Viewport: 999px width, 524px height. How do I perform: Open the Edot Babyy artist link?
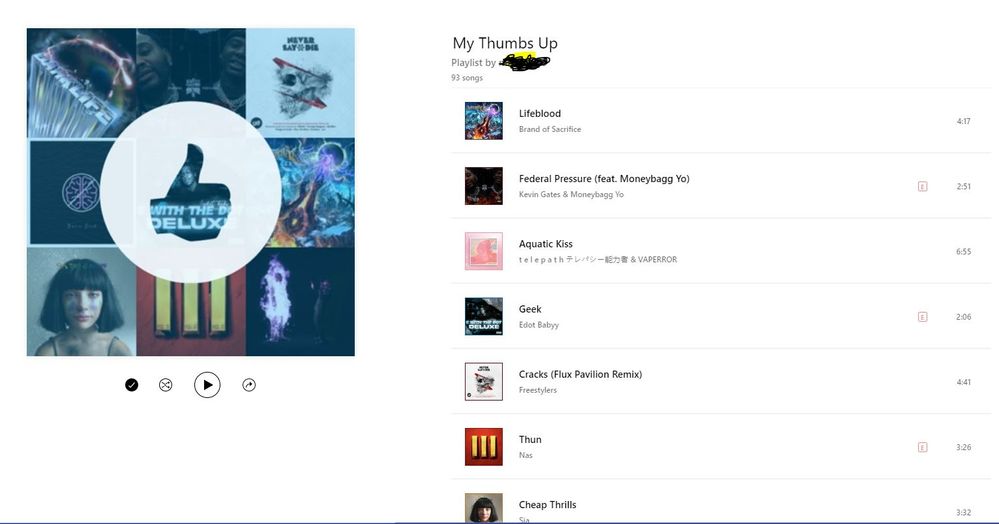pos(539,325)
